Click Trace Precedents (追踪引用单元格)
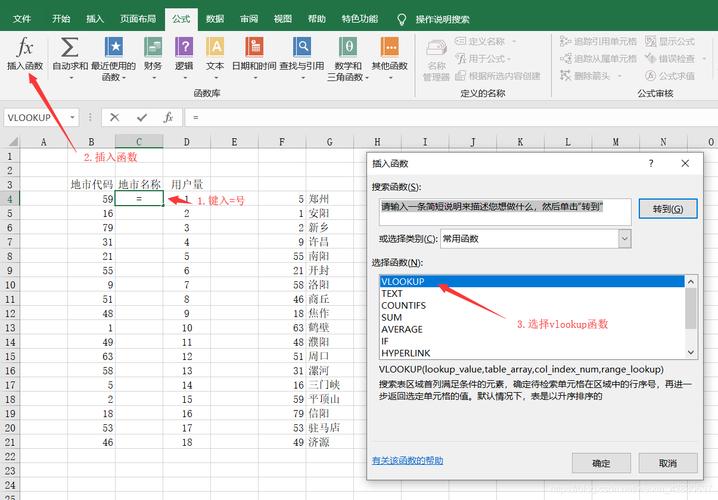The image size is (718, 500). pyautogui.click(x=598, y=41)
